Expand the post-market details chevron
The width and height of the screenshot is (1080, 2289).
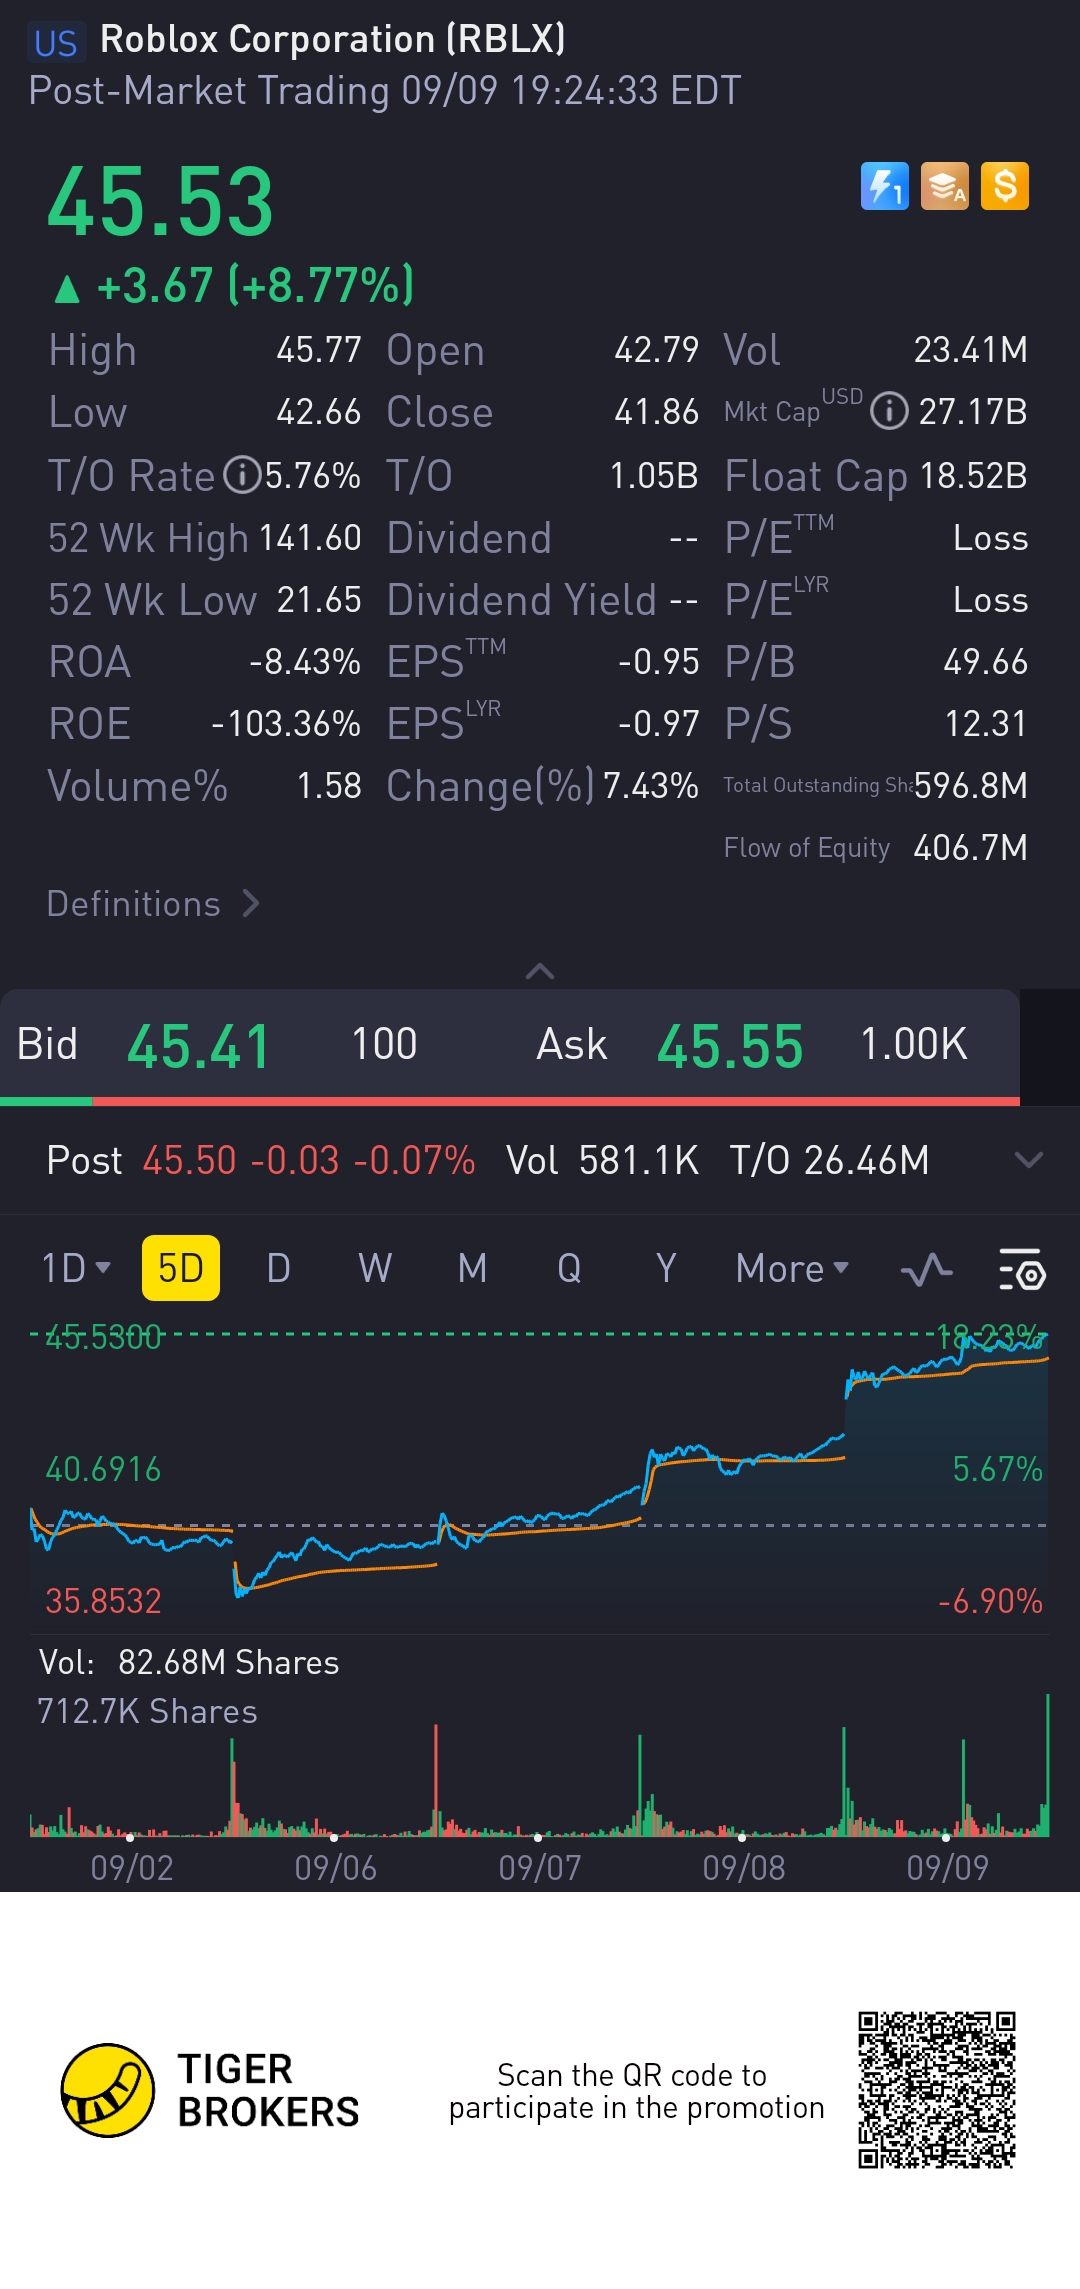1029,1160
